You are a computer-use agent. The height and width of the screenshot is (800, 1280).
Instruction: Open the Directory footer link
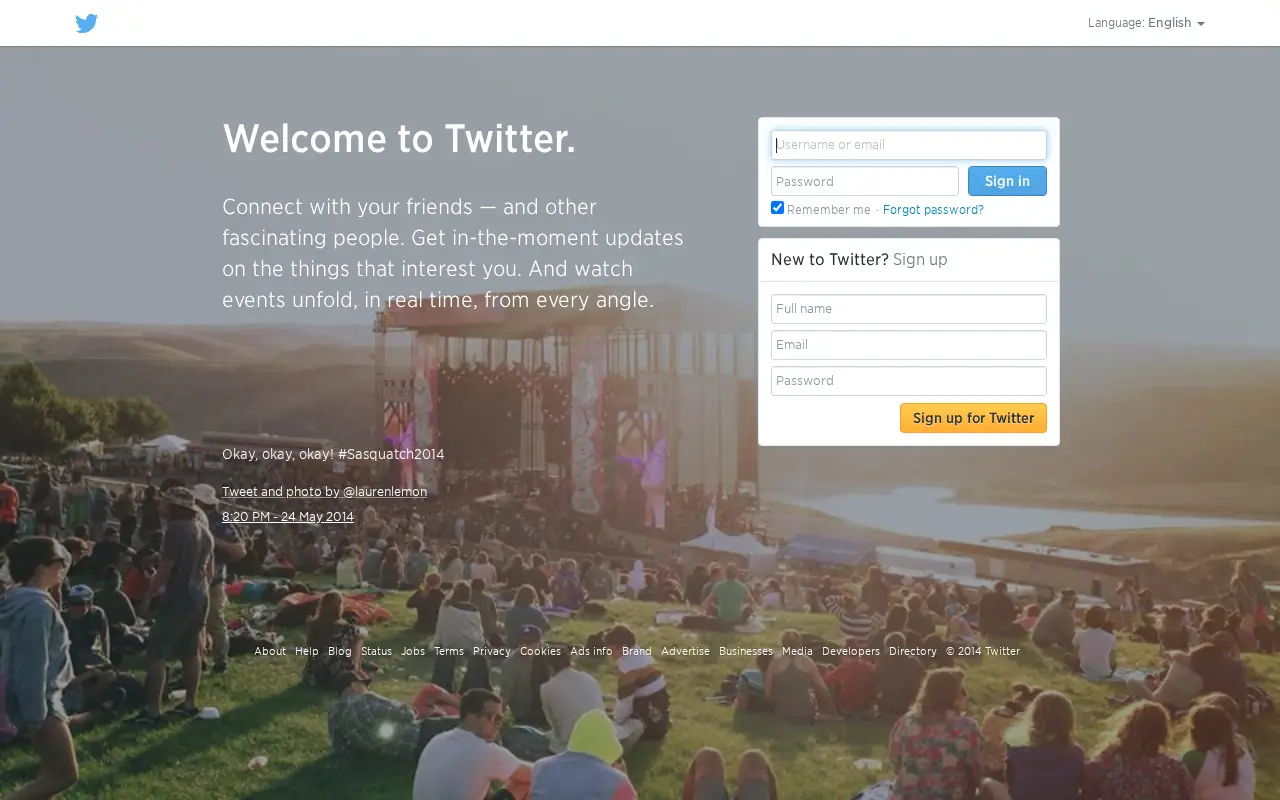click(913, 651)
